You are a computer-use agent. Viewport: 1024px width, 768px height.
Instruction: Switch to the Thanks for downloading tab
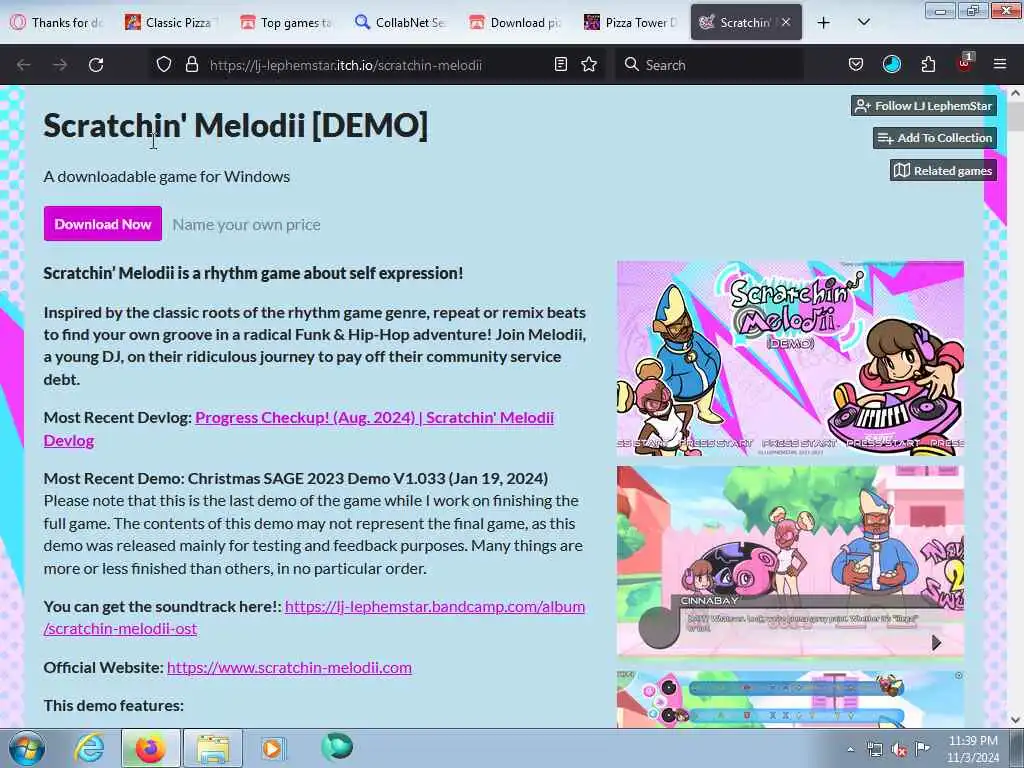tap(57, 23)
